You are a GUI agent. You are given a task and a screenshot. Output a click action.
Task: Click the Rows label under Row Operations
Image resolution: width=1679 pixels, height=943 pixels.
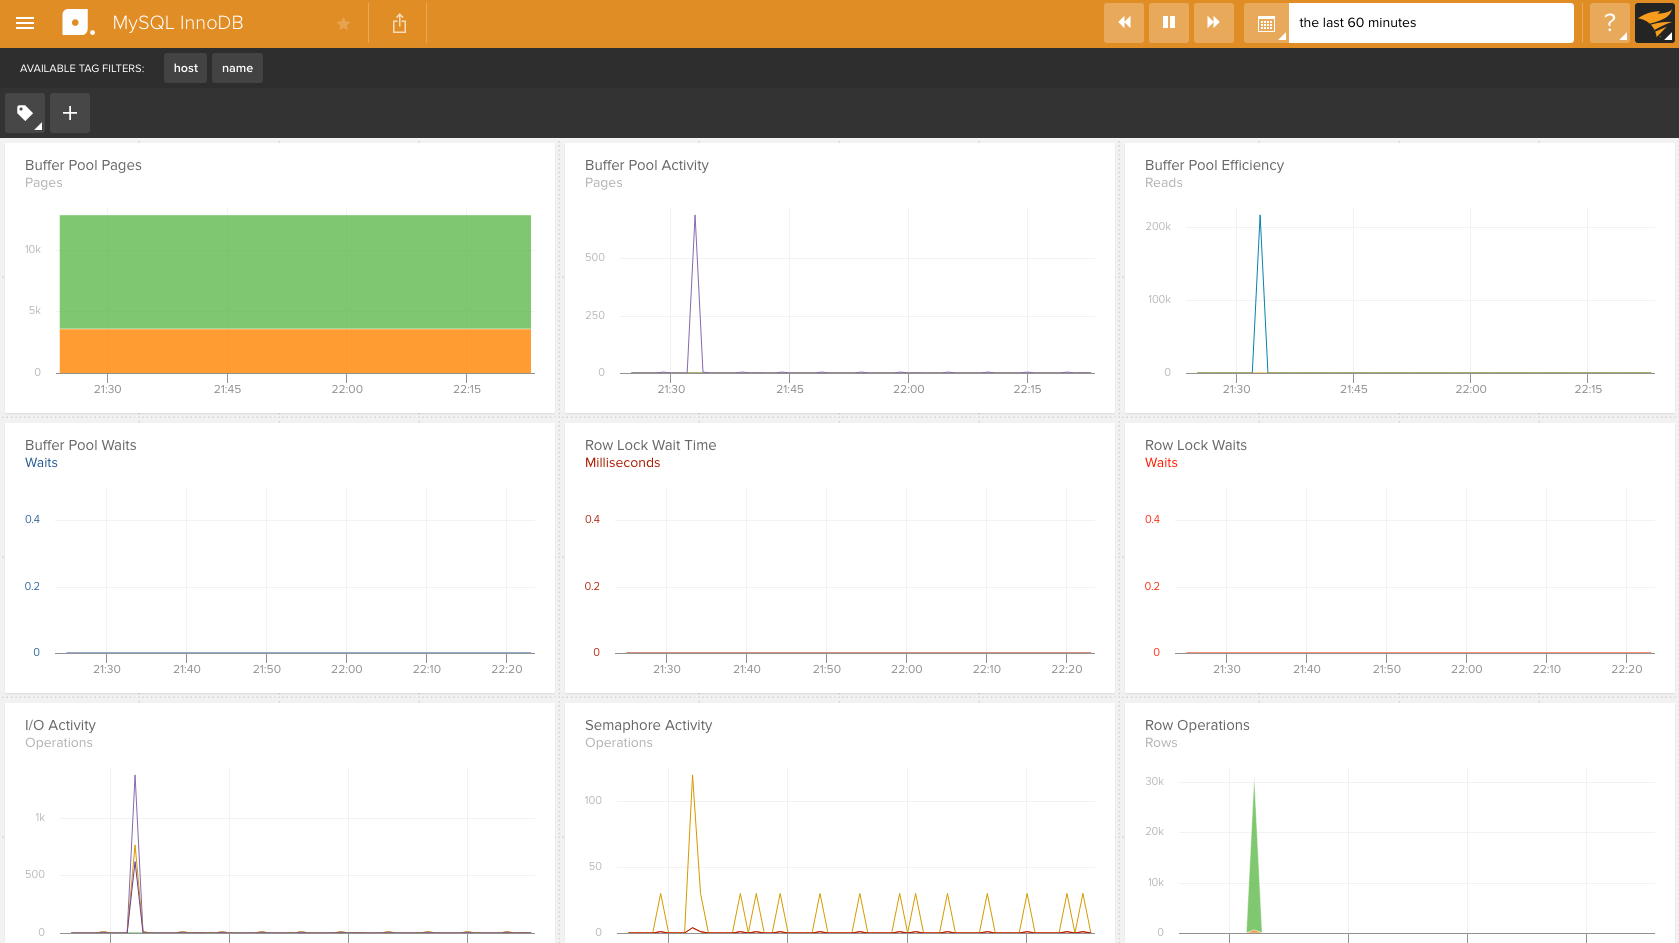pyautogui.click(x=1161, y=743)
